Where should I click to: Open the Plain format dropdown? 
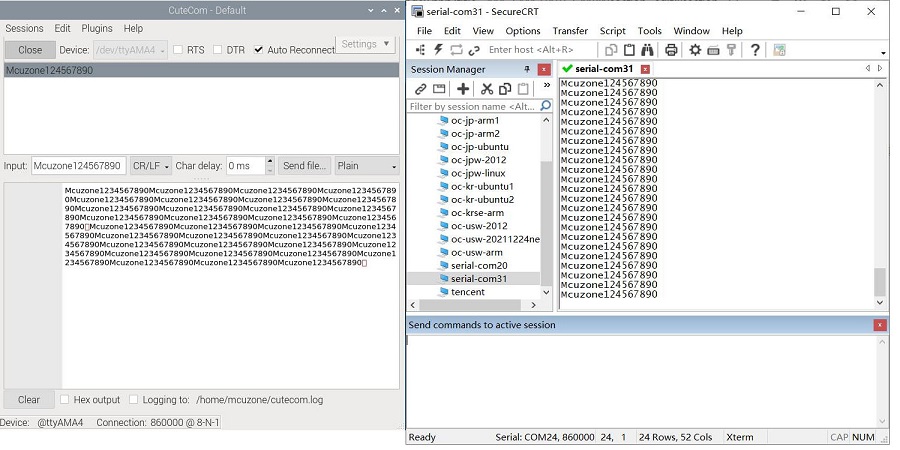367,166
